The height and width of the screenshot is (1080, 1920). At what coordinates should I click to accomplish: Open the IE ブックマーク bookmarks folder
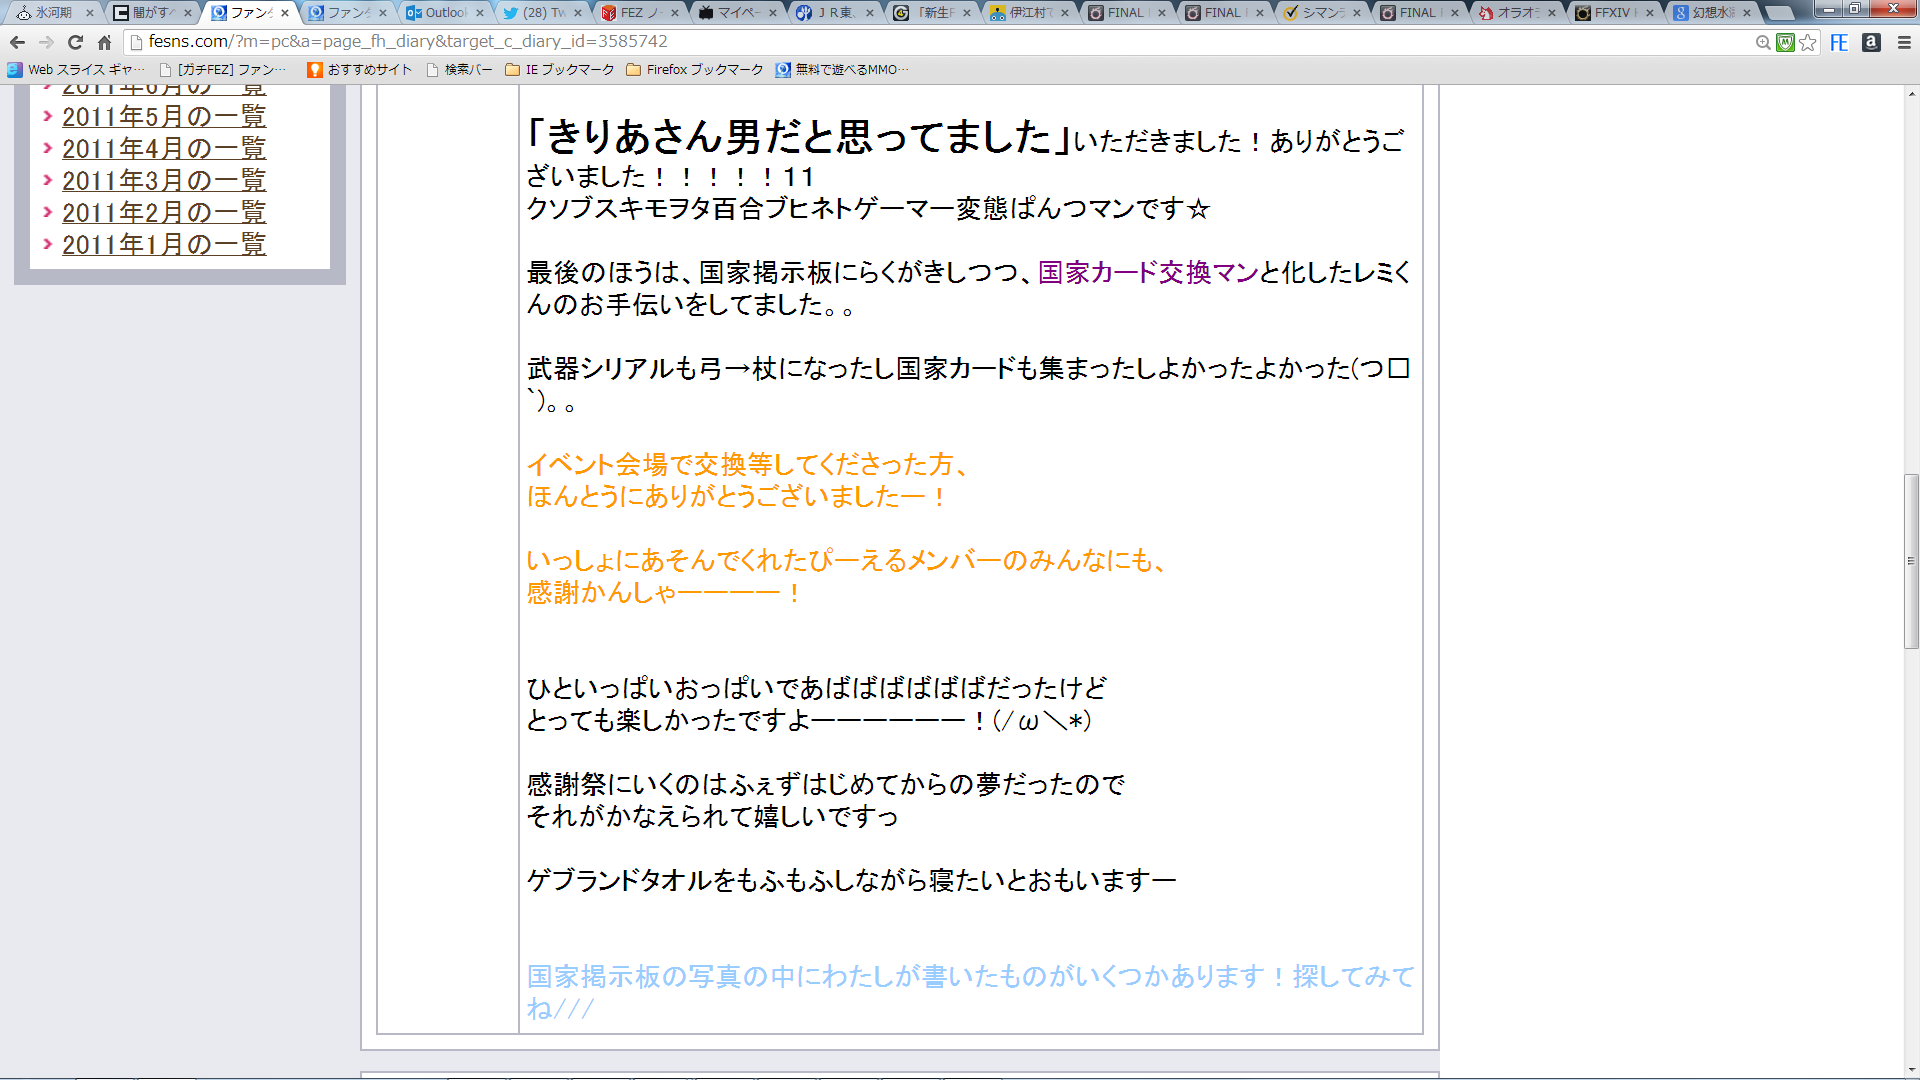point(560,70)
